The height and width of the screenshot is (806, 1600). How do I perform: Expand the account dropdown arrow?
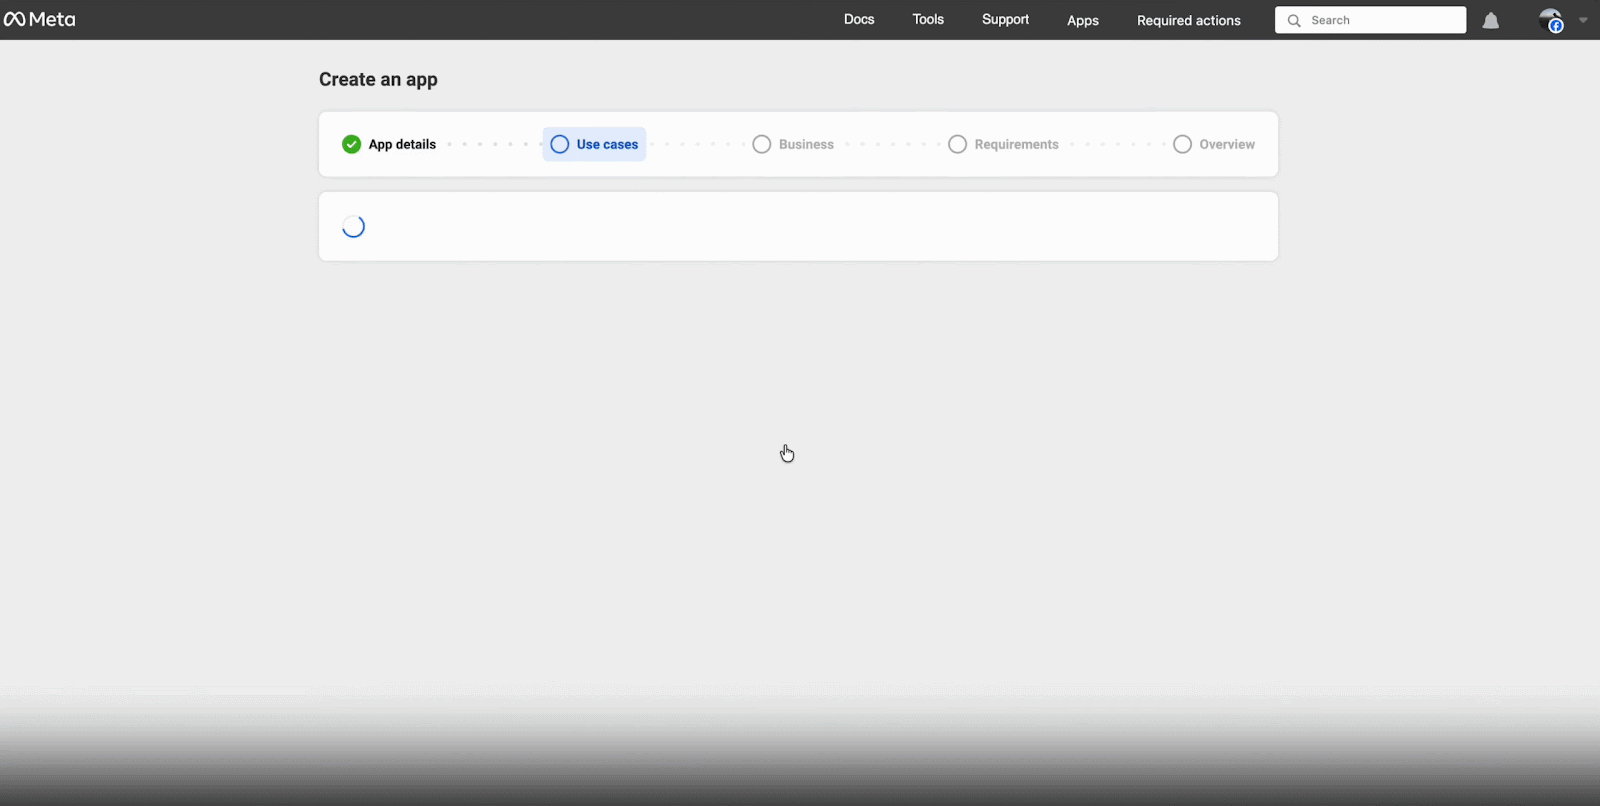click(x=1583, y=20)
